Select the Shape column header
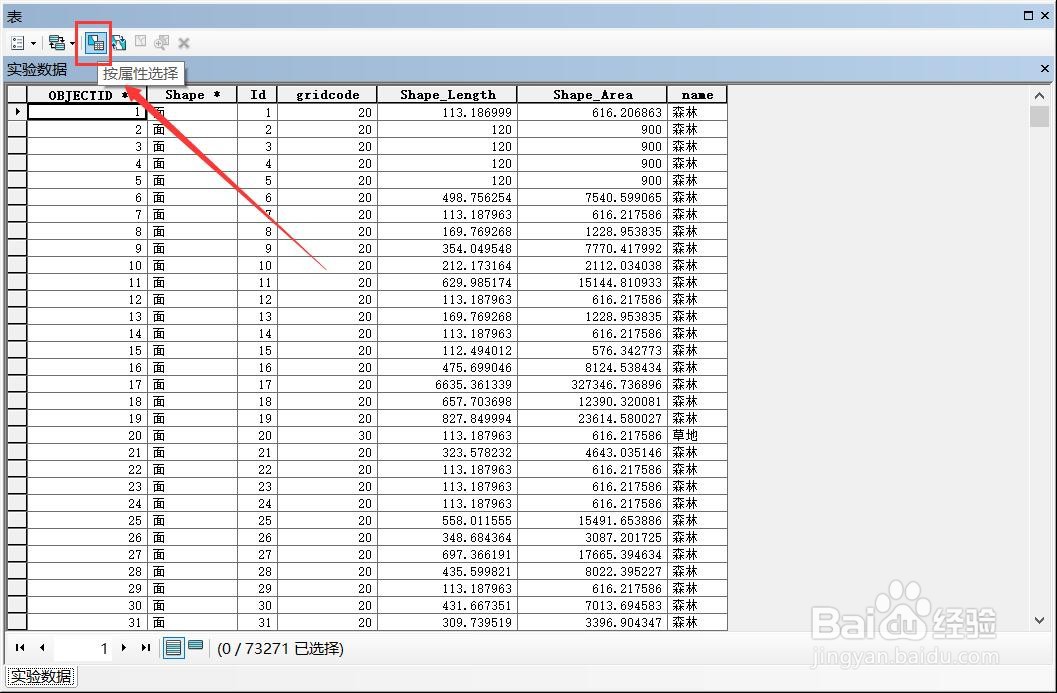Viewport: 1057px width, 693px height. coord(192,94)
